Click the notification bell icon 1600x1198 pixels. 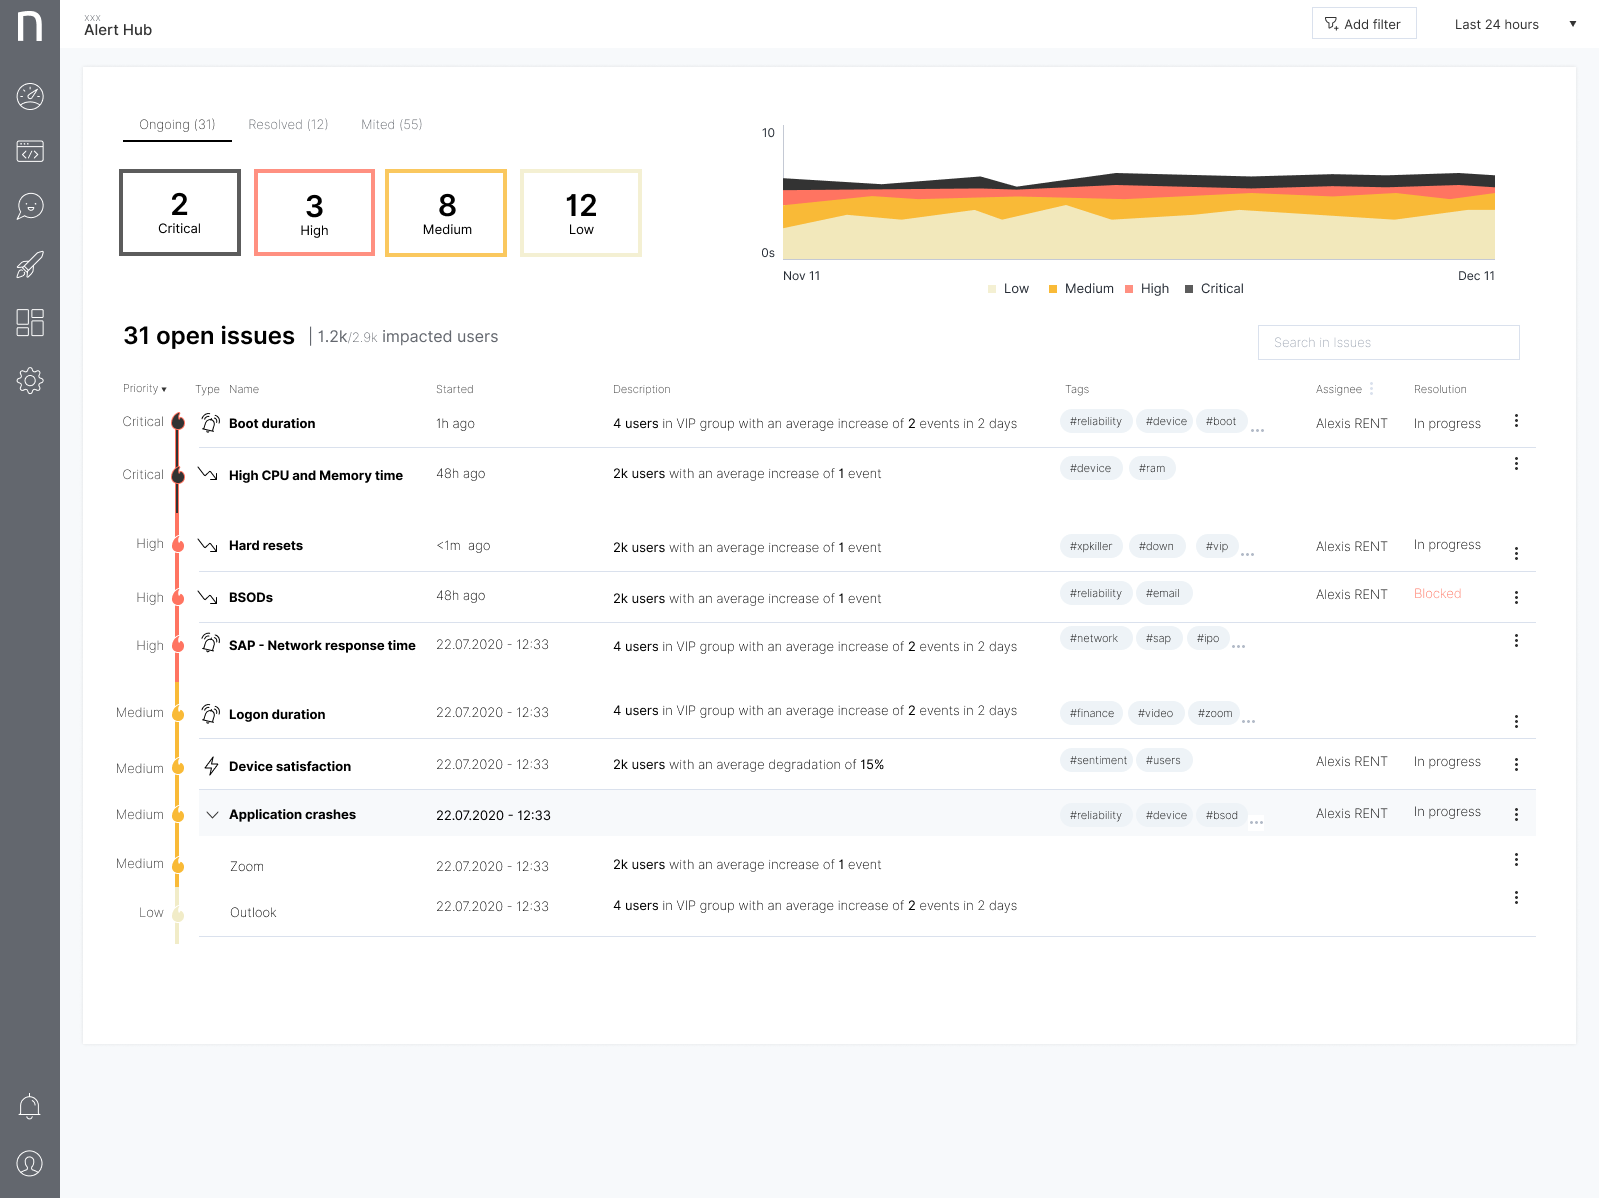click(x=30, y=1106)
